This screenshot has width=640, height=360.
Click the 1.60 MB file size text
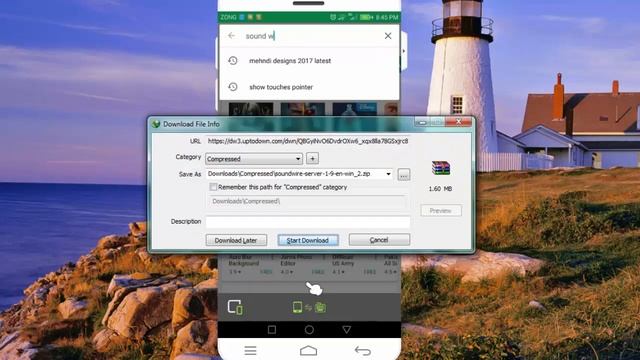coord(440,189)
